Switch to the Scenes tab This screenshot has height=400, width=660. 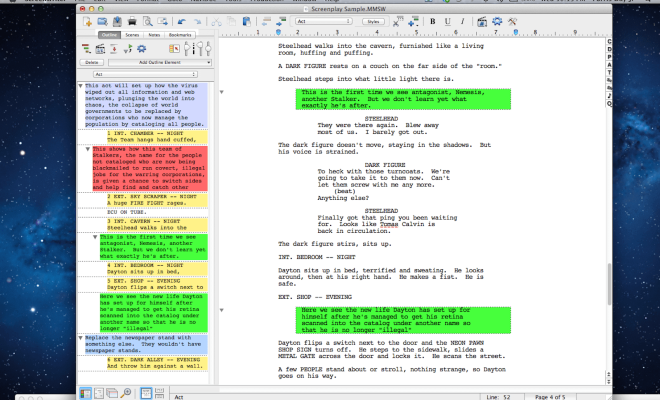tap(132, 35)
